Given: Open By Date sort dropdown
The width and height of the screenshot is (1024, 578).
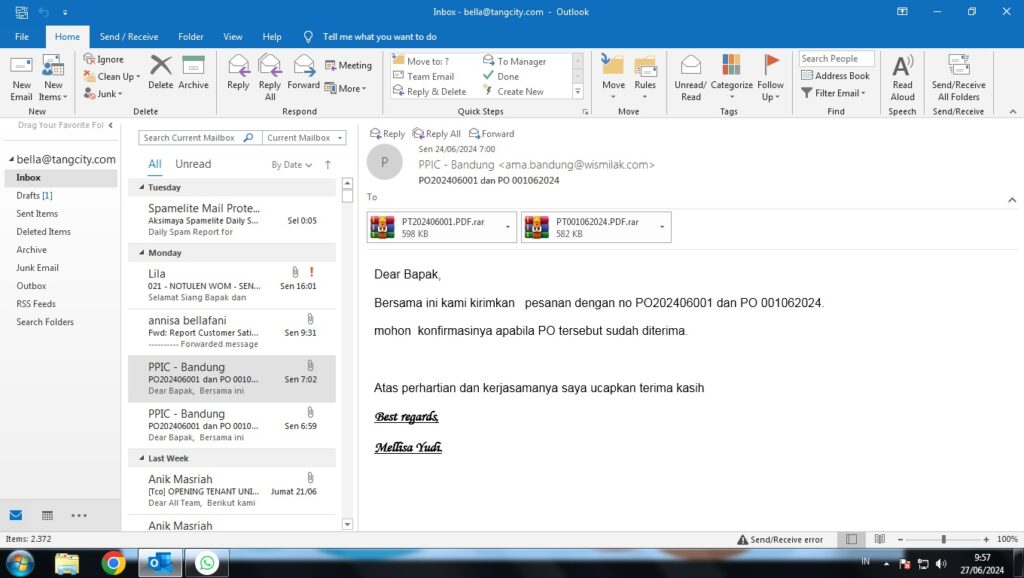Looking at the screenshot, I should point(291,165).
